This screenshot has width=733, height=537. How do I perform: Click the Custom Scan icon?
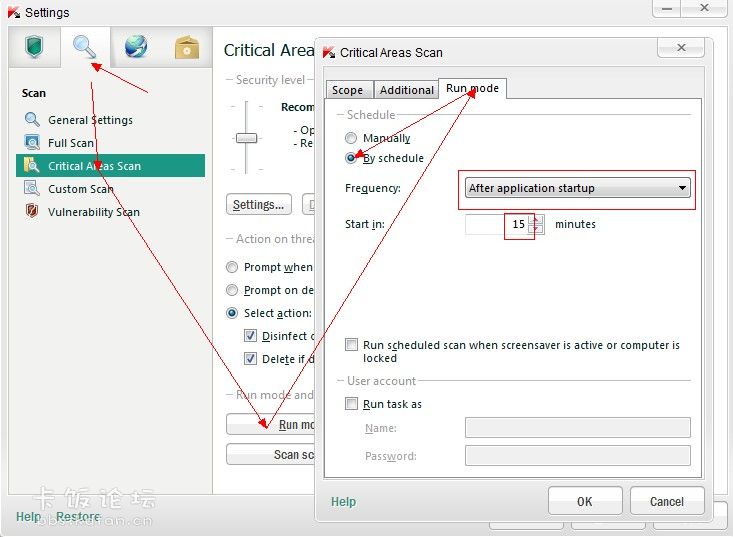click(x=32, y=188)
